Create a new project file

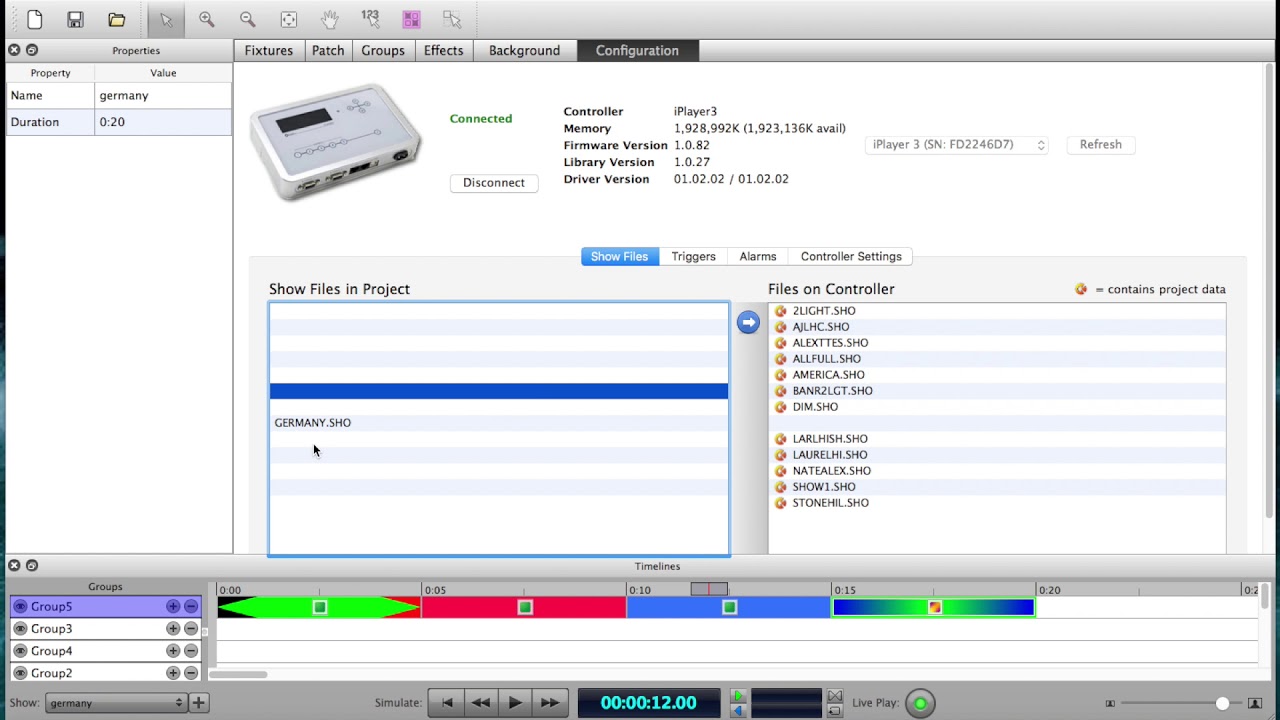[x=35, y=19]
